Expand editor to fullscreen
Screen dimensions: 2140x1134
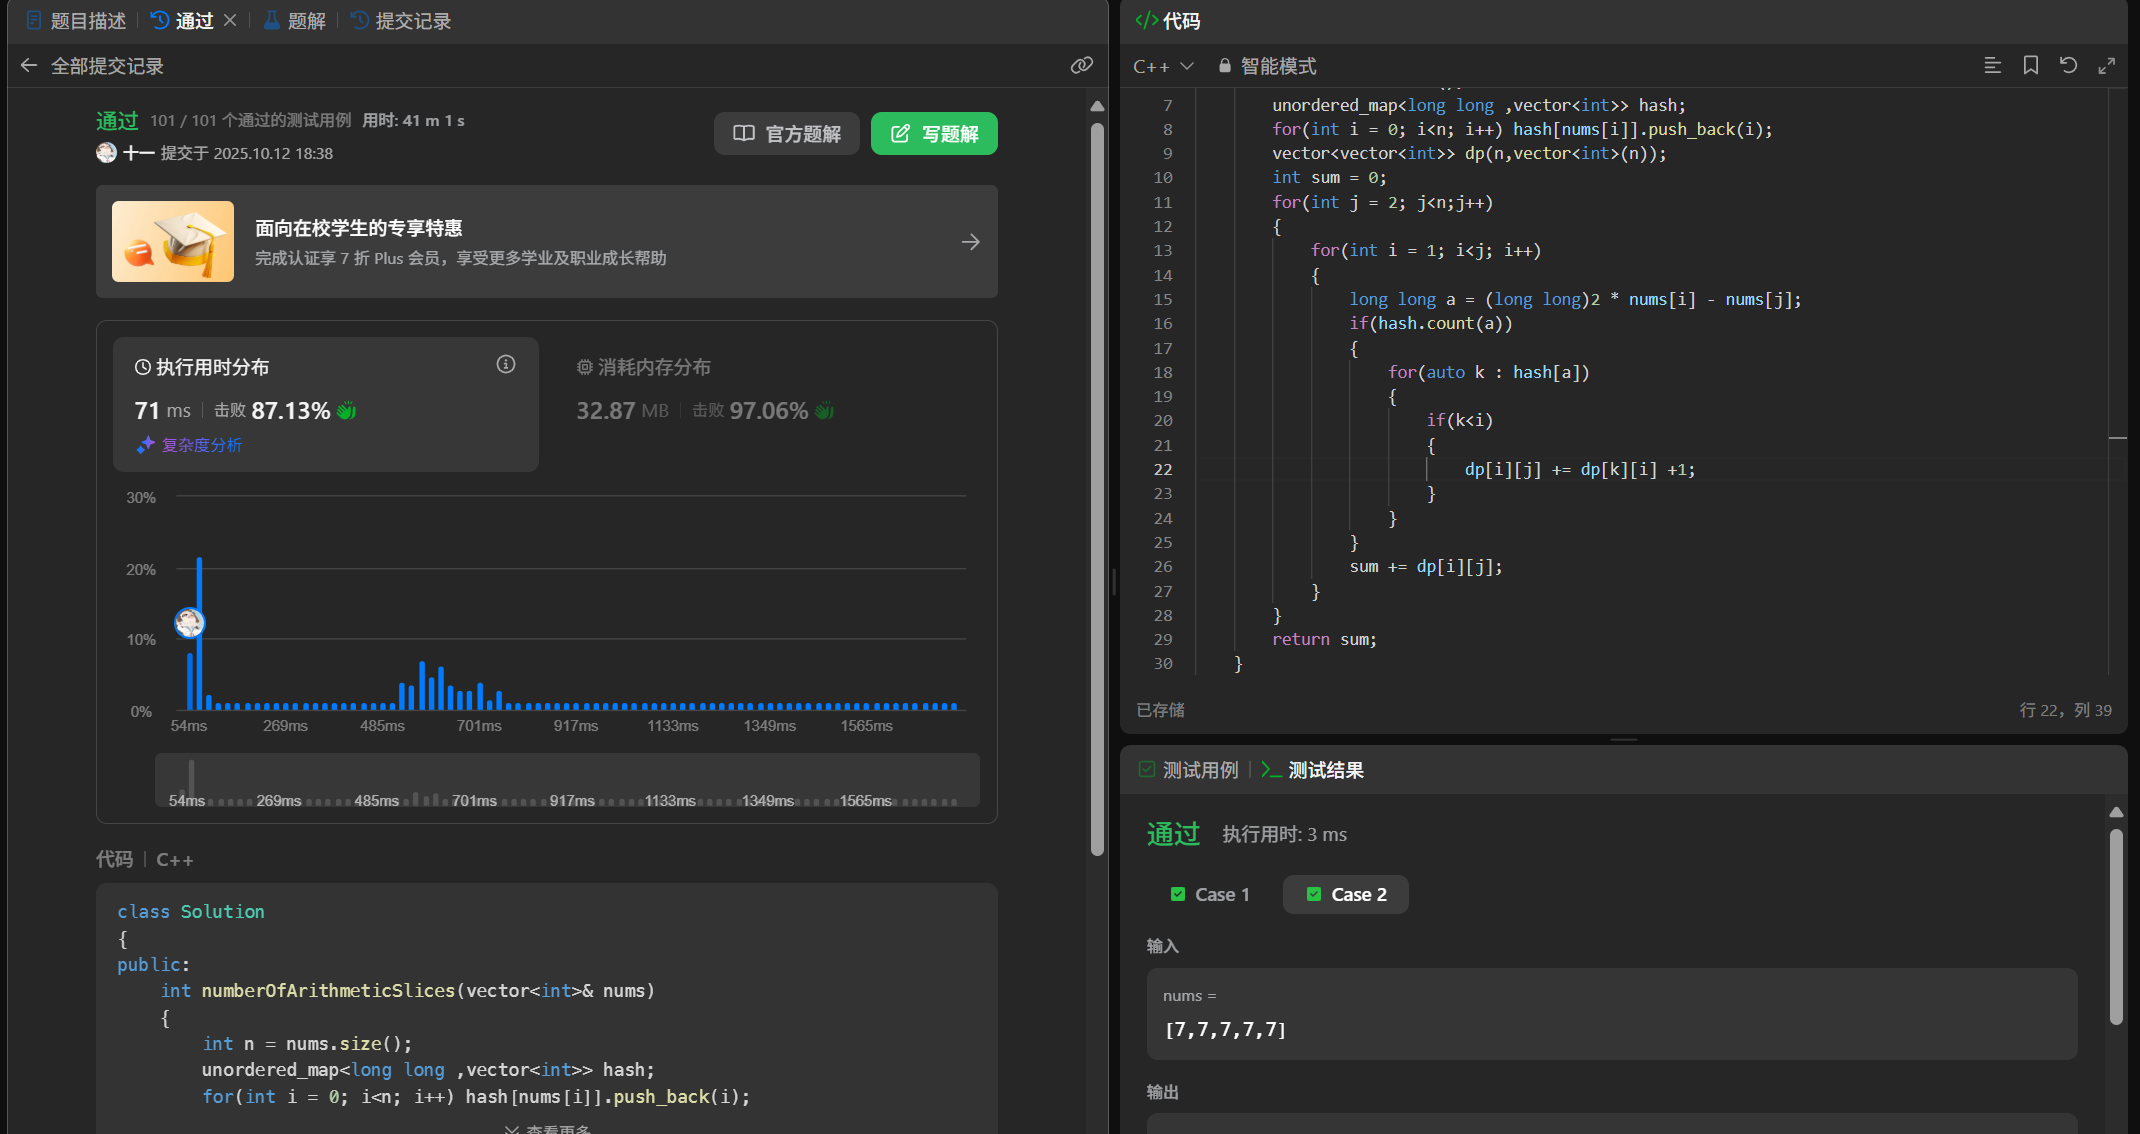pos(2106,66)
